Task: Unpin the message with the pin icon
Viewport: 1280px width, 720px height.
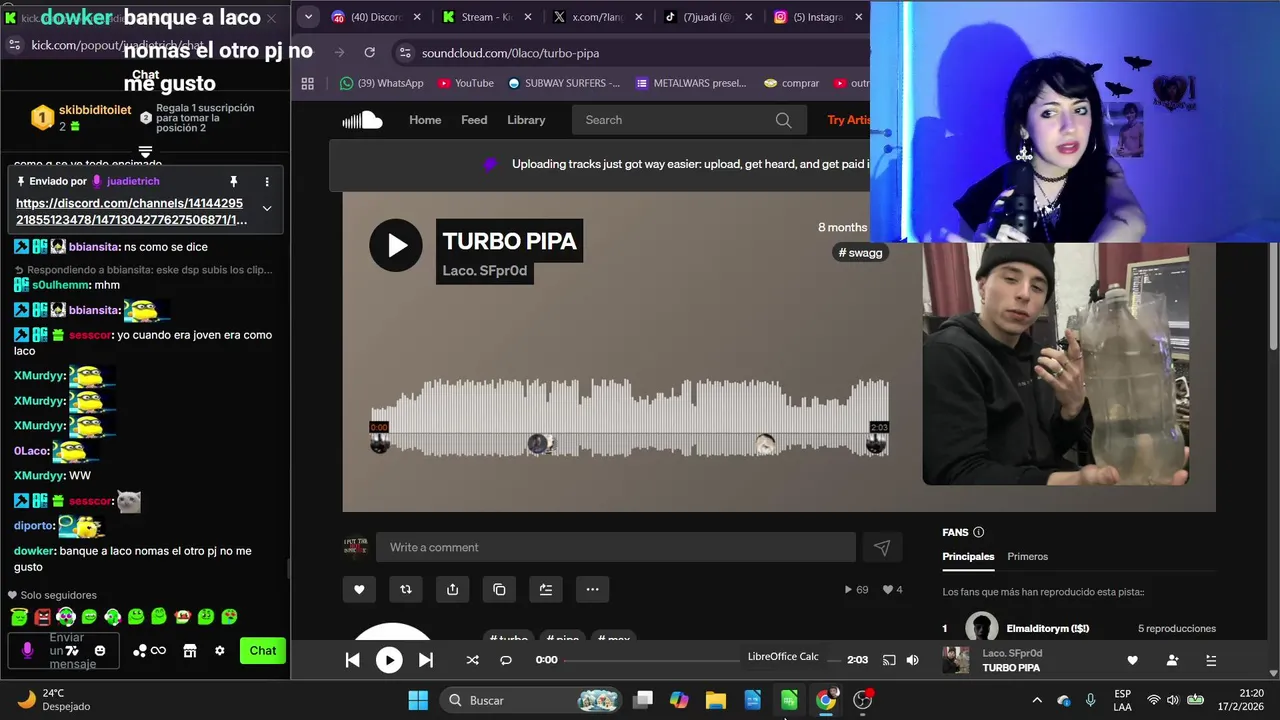Action: point(234,181)
